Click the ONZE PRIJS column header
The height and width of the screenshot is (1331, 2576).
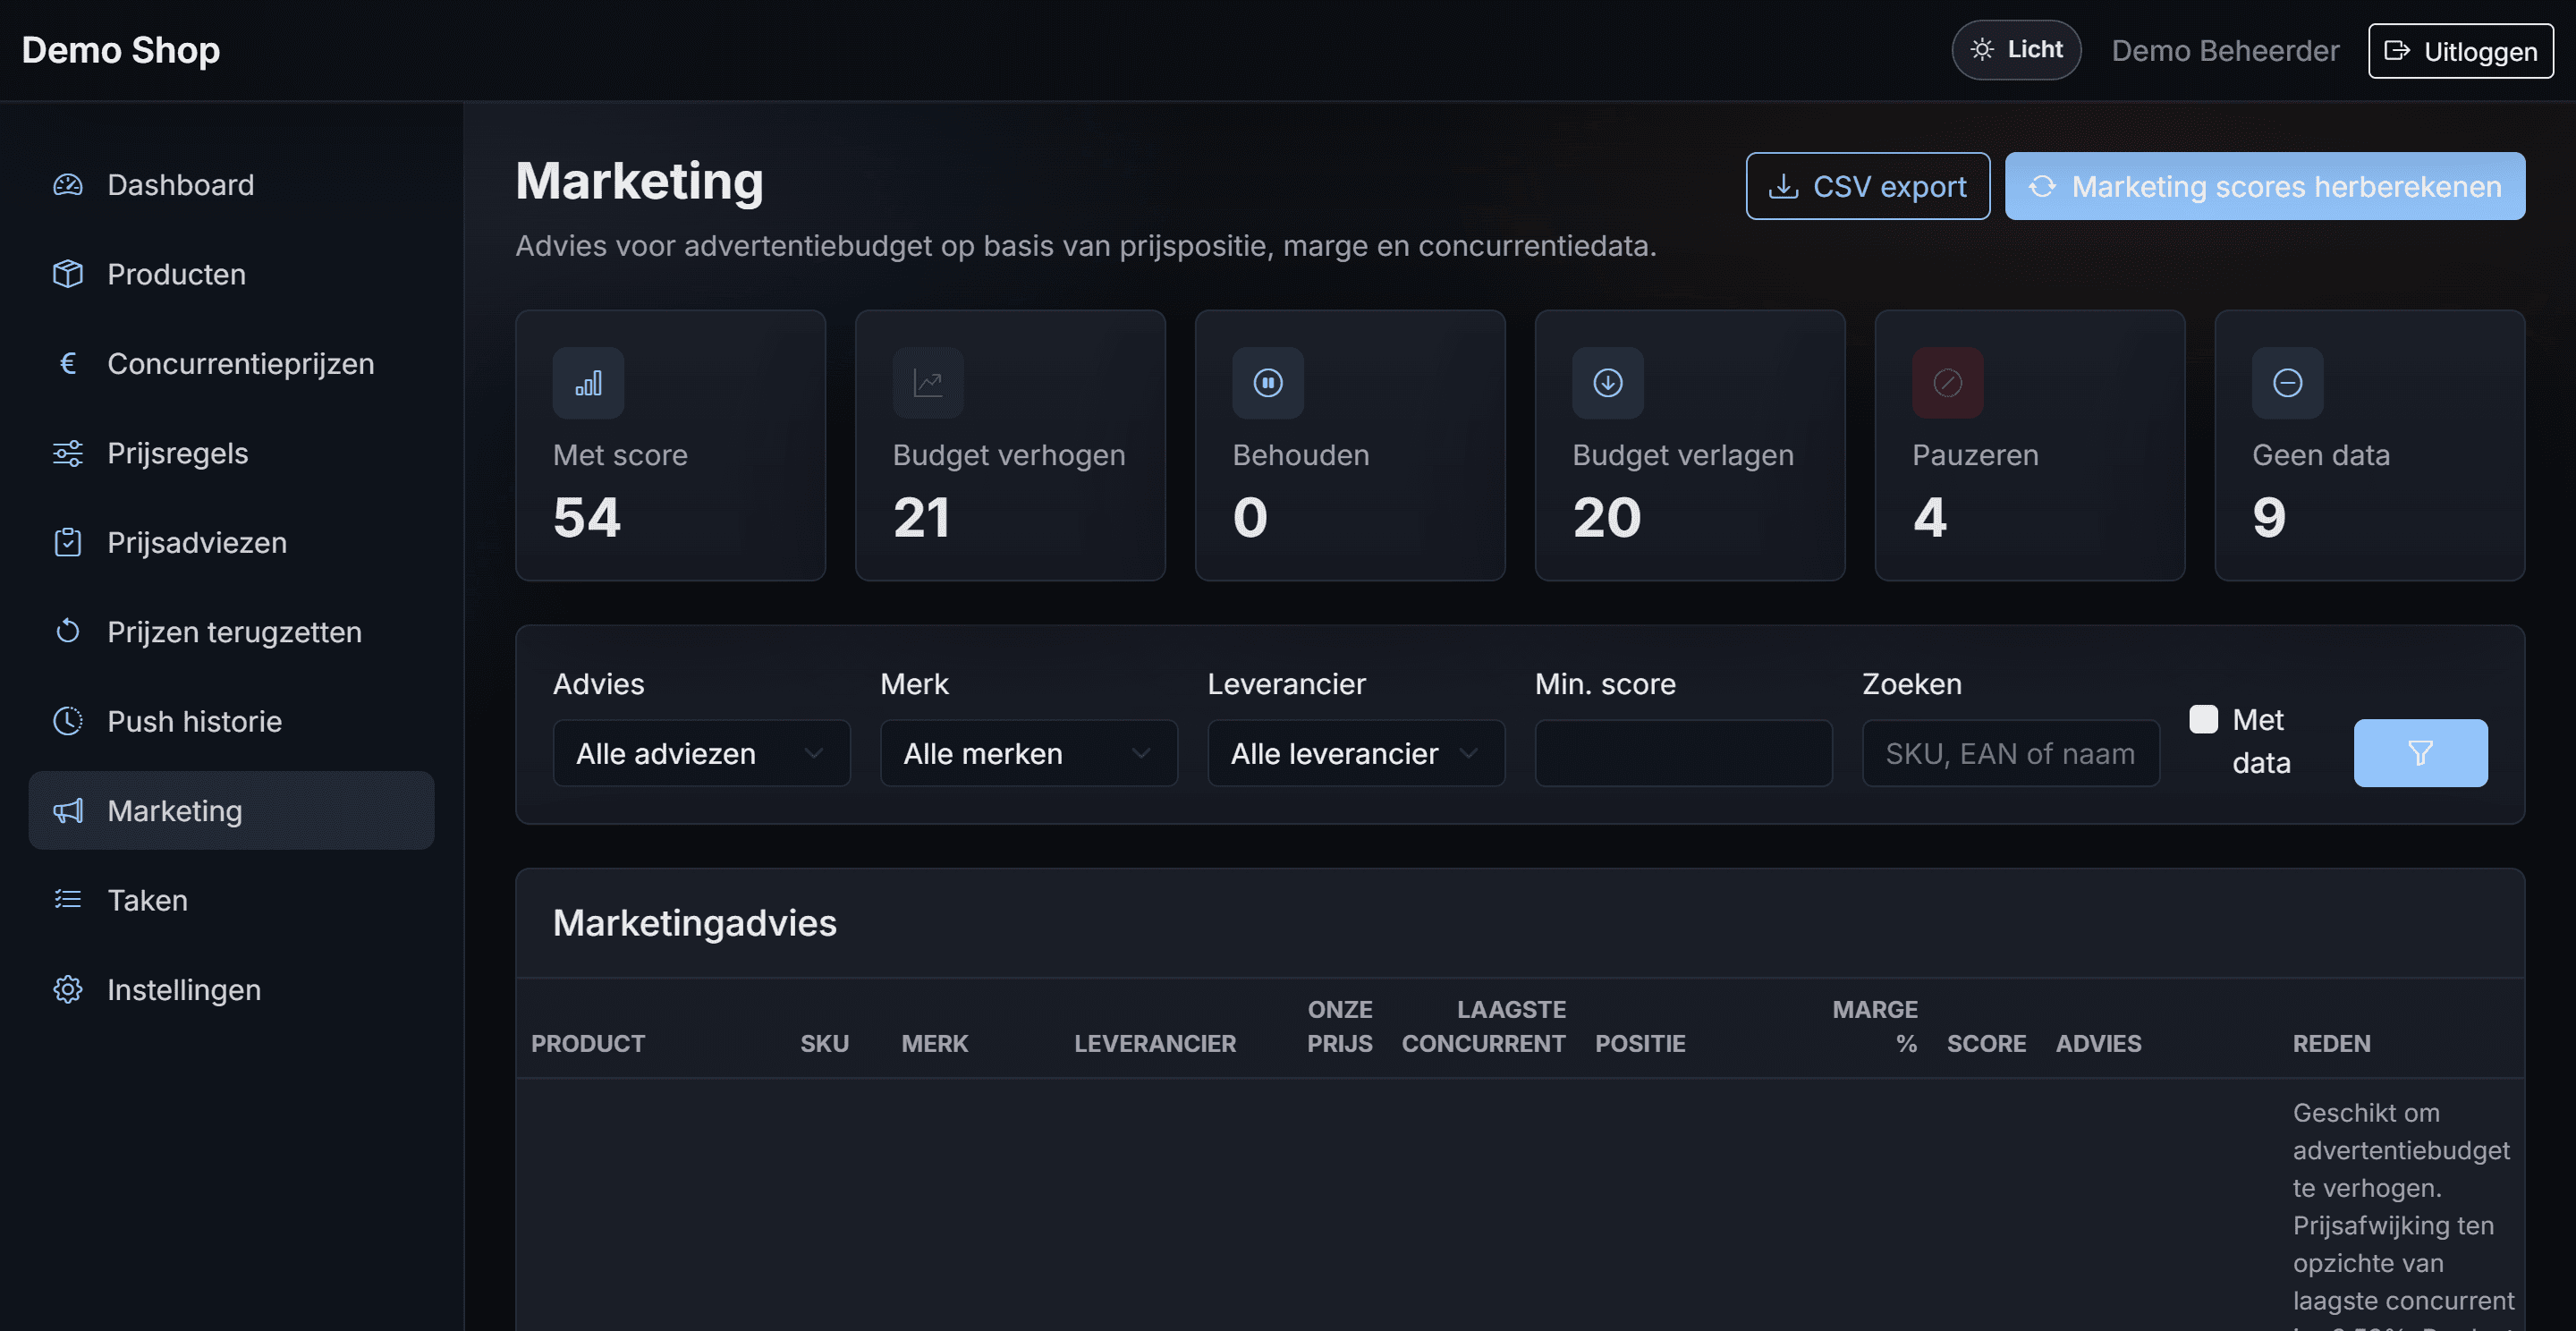(1339, 1027)
